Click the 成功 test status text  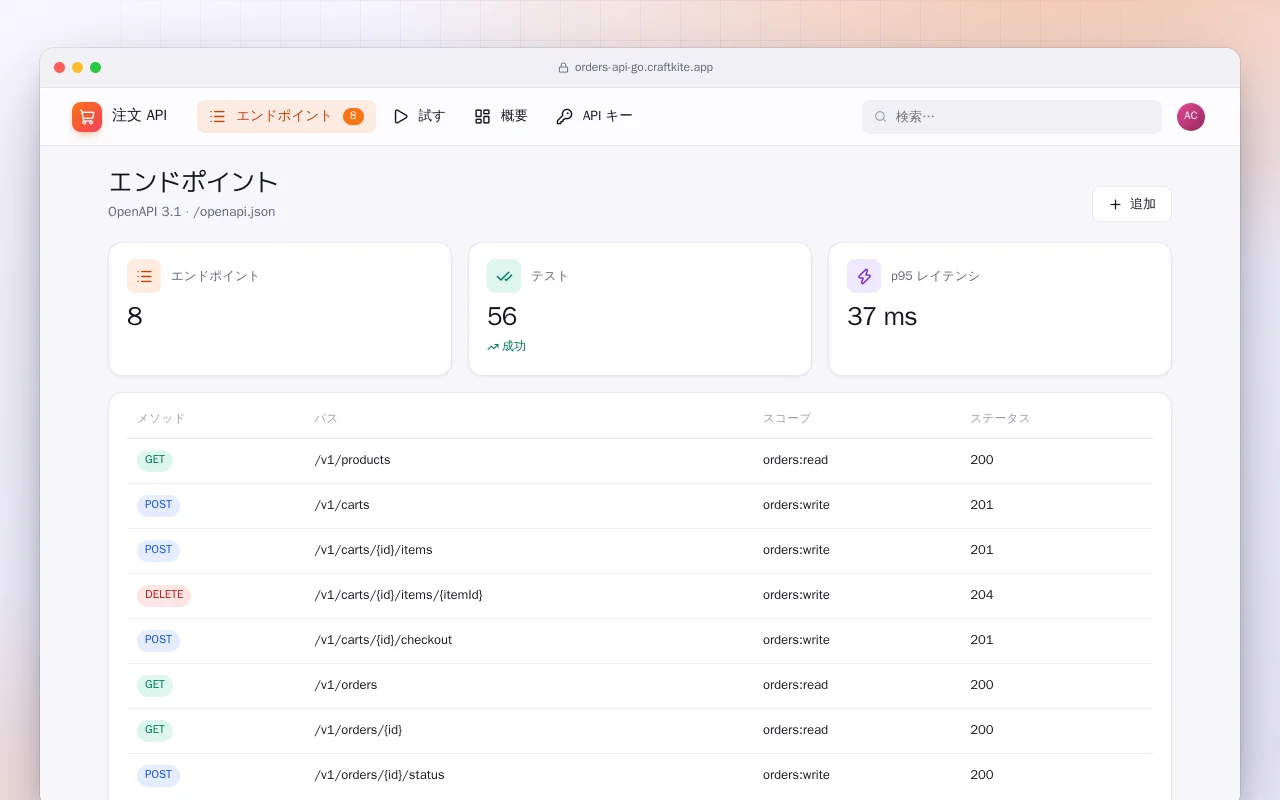(x=514, y=346)
